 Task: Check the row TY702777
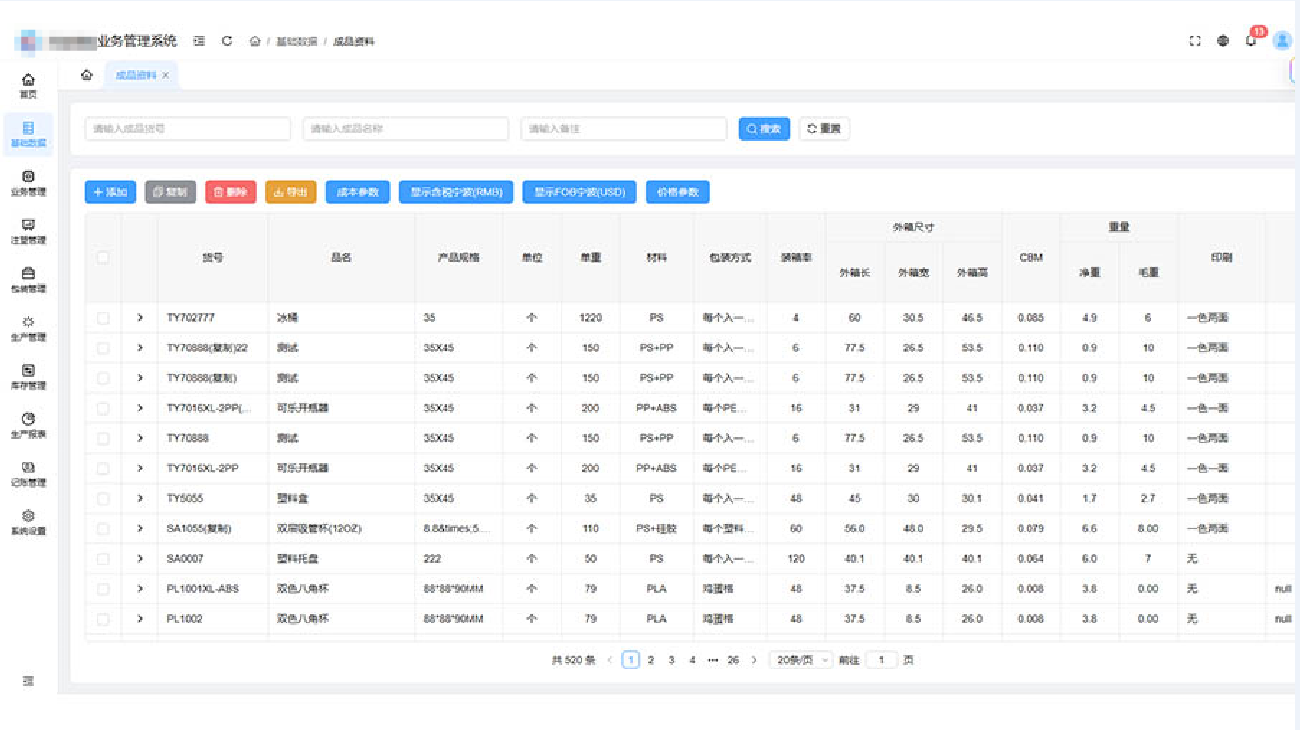click(x=103, y=318)
